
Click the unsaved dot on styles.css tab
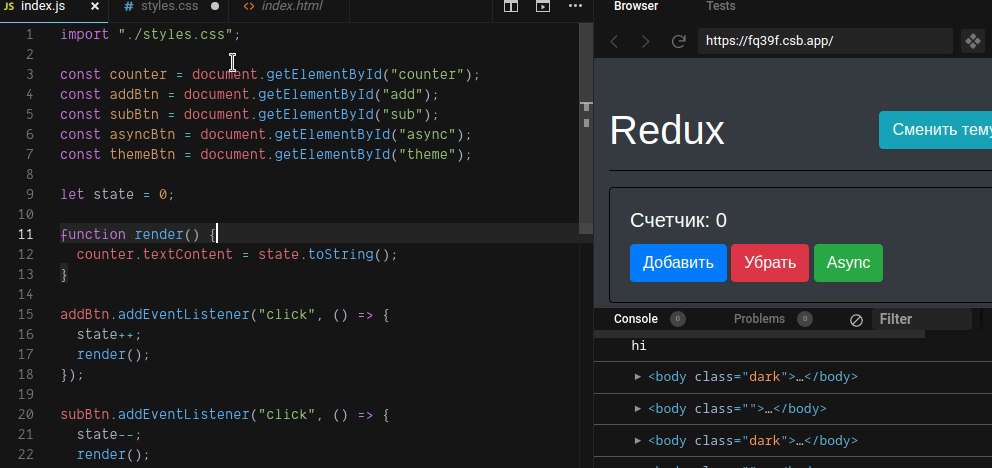tap(214, 7)
